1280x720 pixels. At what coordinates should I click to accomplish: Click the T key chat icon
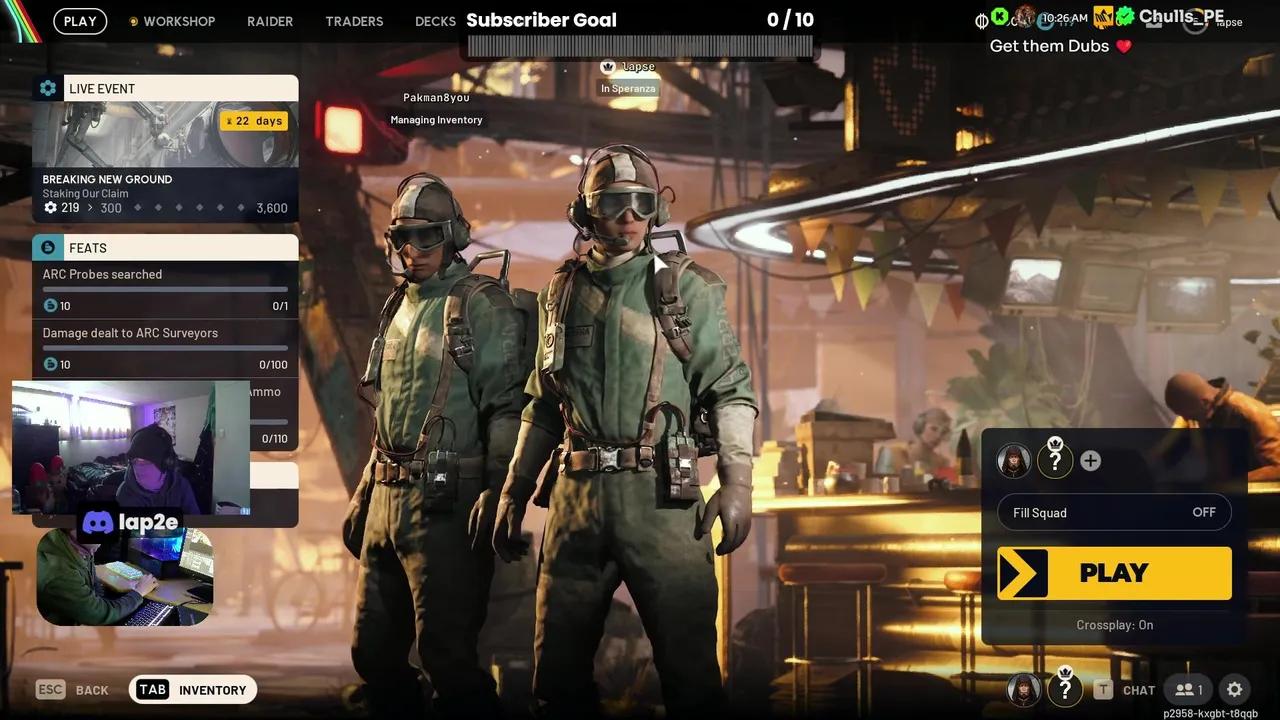tap(1102, 690)
